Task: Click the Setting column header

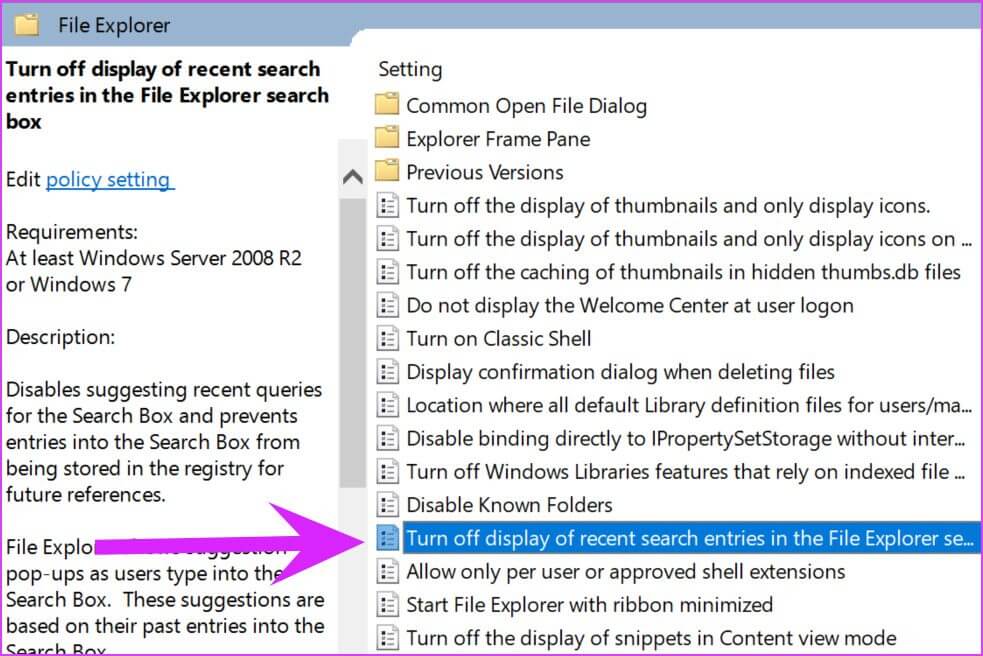Action: (x=410, y=69)
